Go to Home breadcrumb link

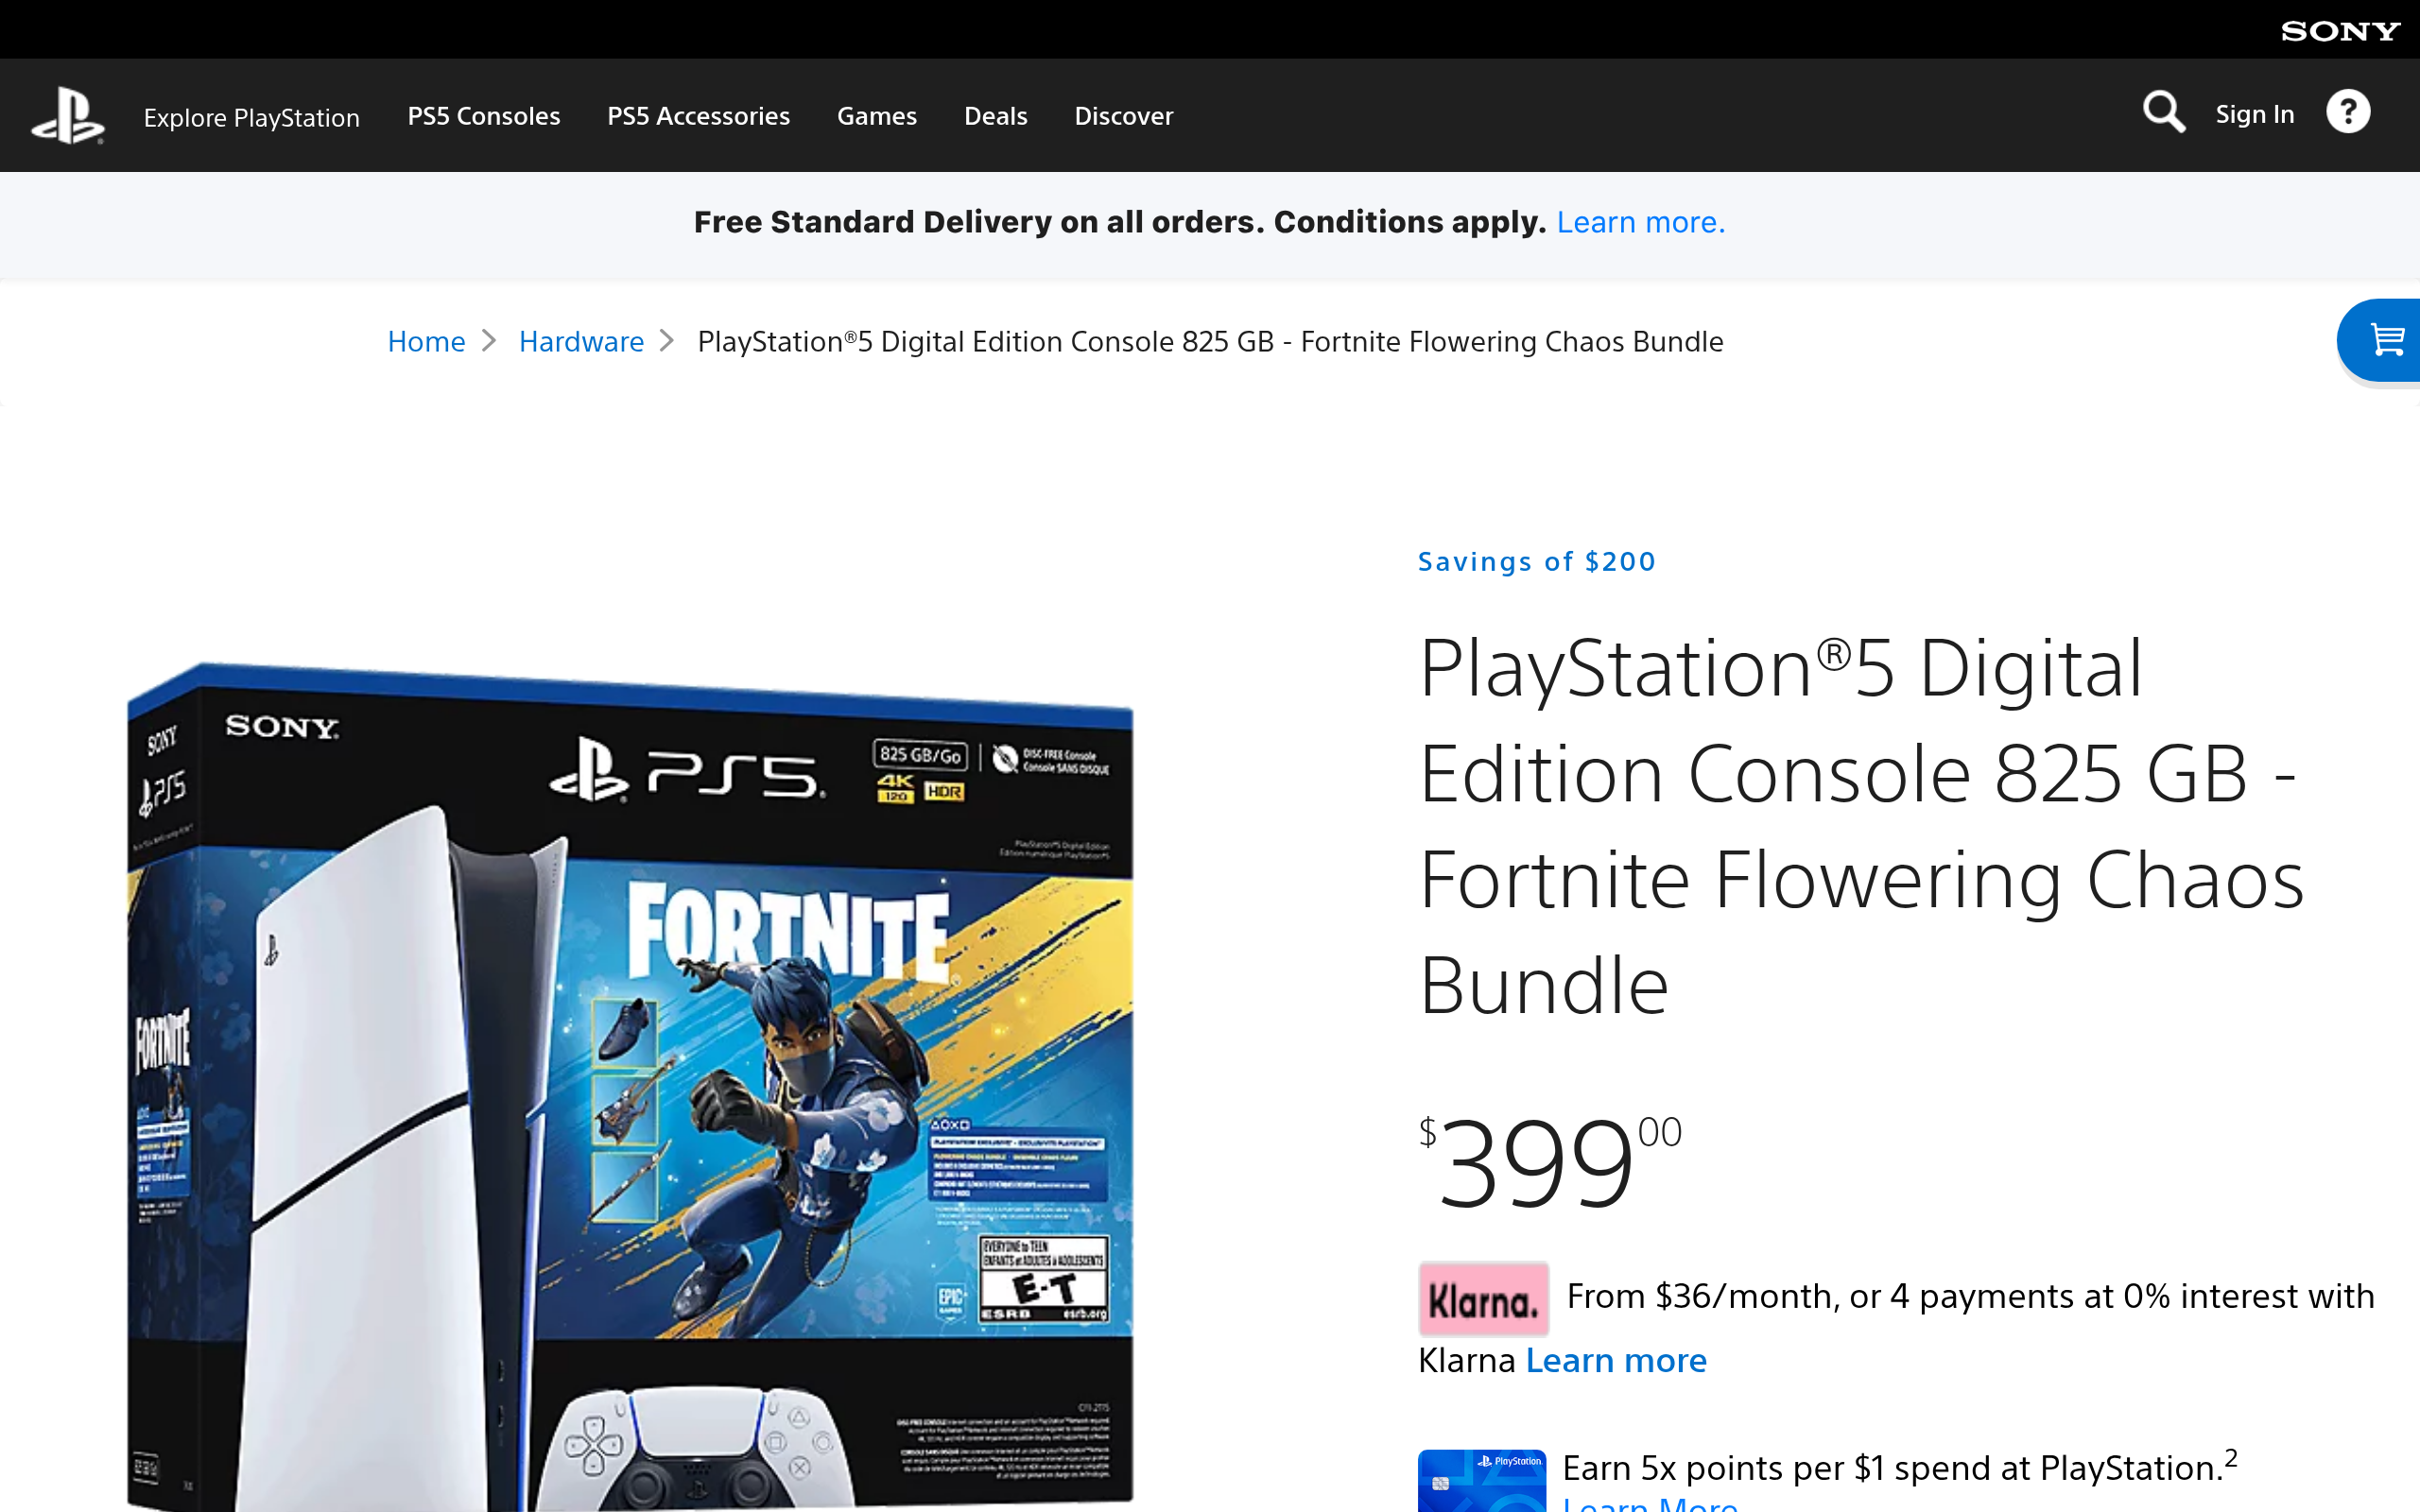(426, 341)
